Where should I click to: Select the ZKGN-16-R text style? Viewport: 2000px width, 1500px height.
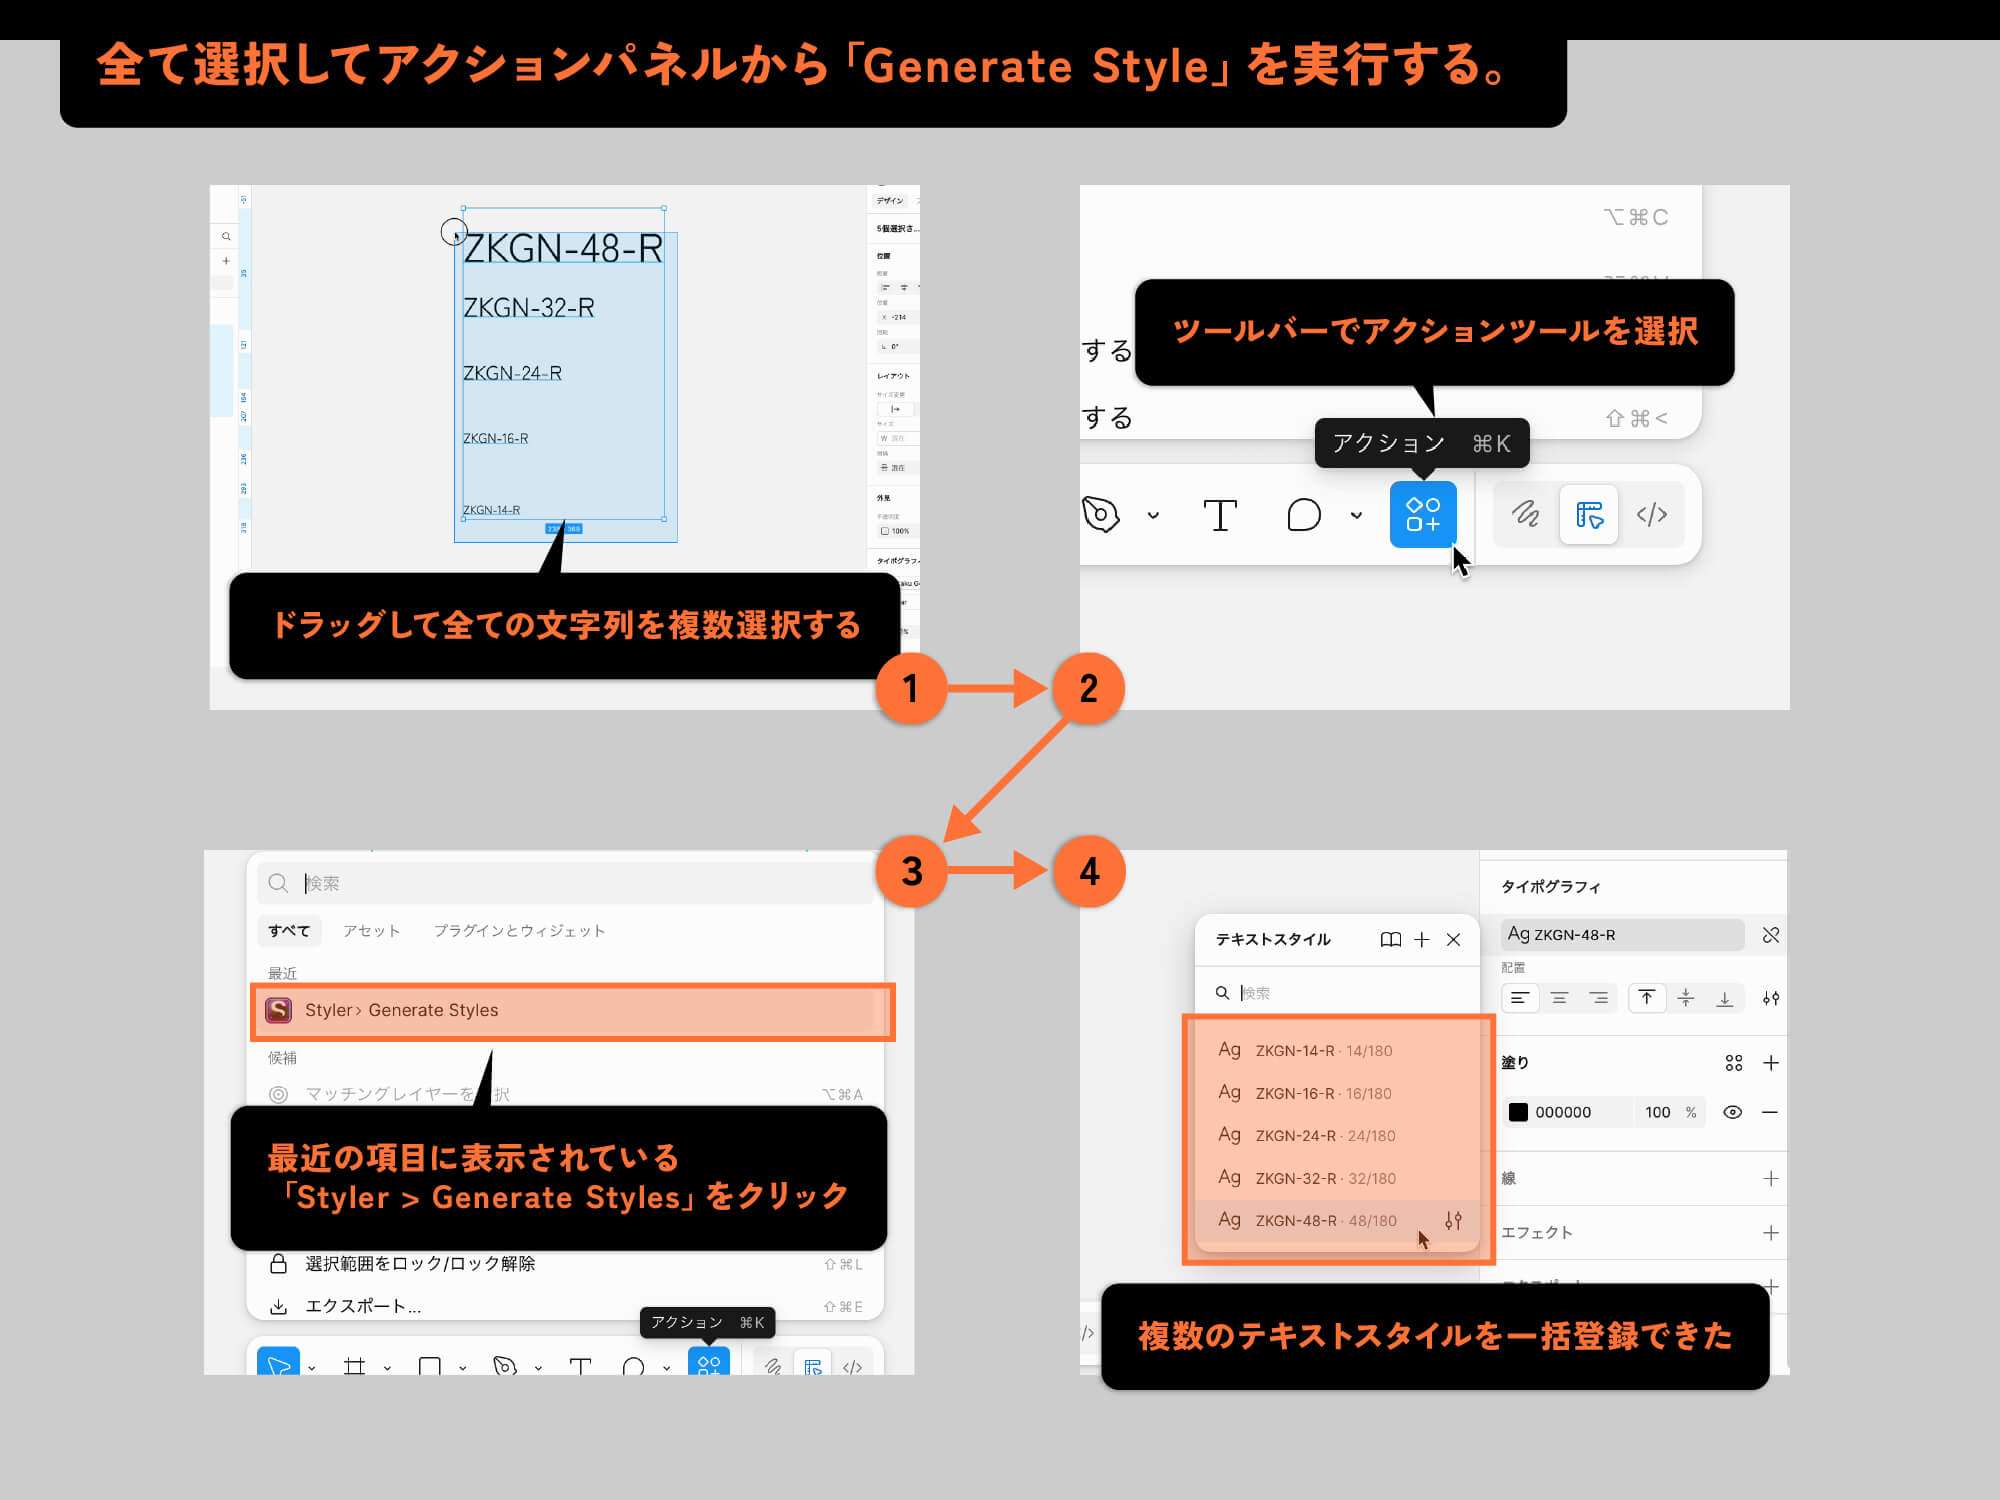point(1337,1094)
